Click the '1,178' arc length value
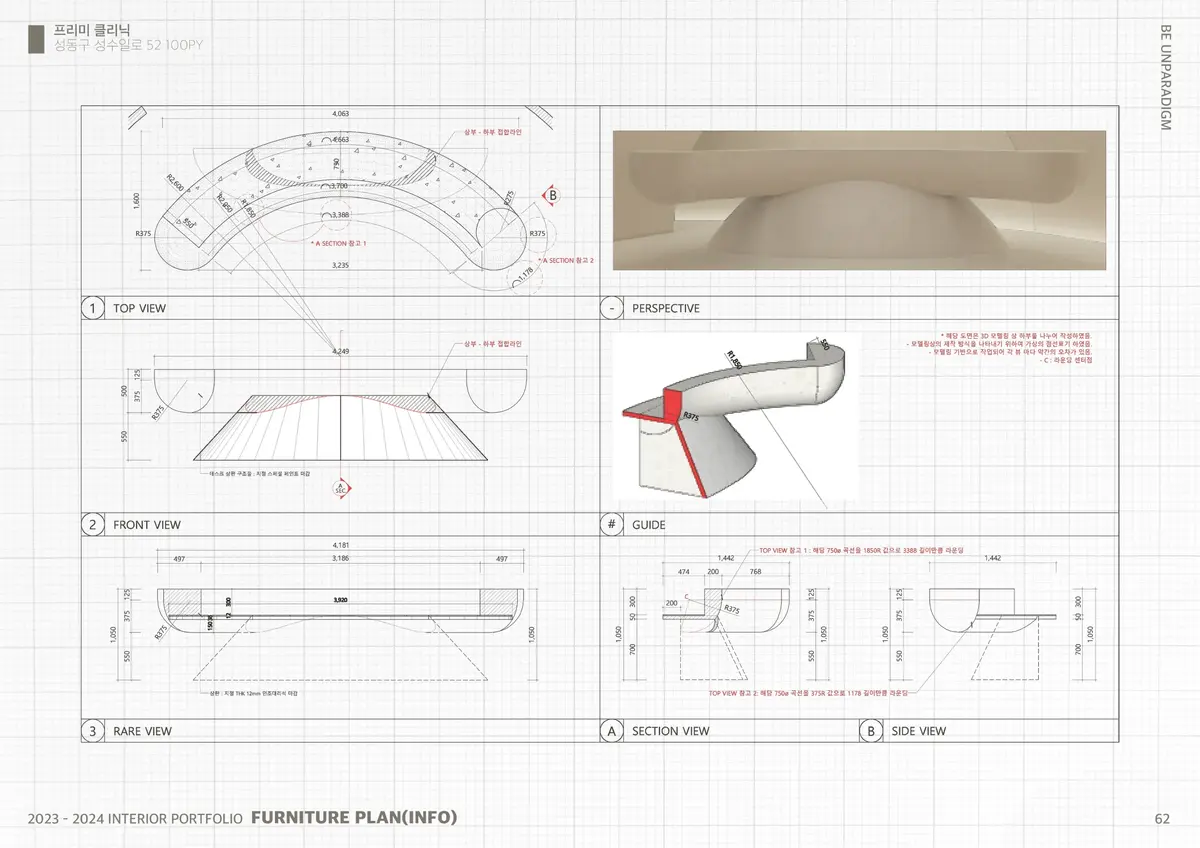1200x848 pixels. click(527, 276)
